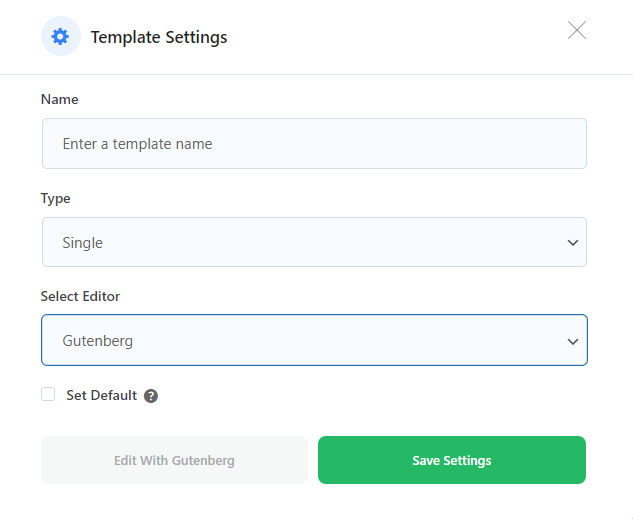Click the Type field chevron arrow

tap(573, 243)
